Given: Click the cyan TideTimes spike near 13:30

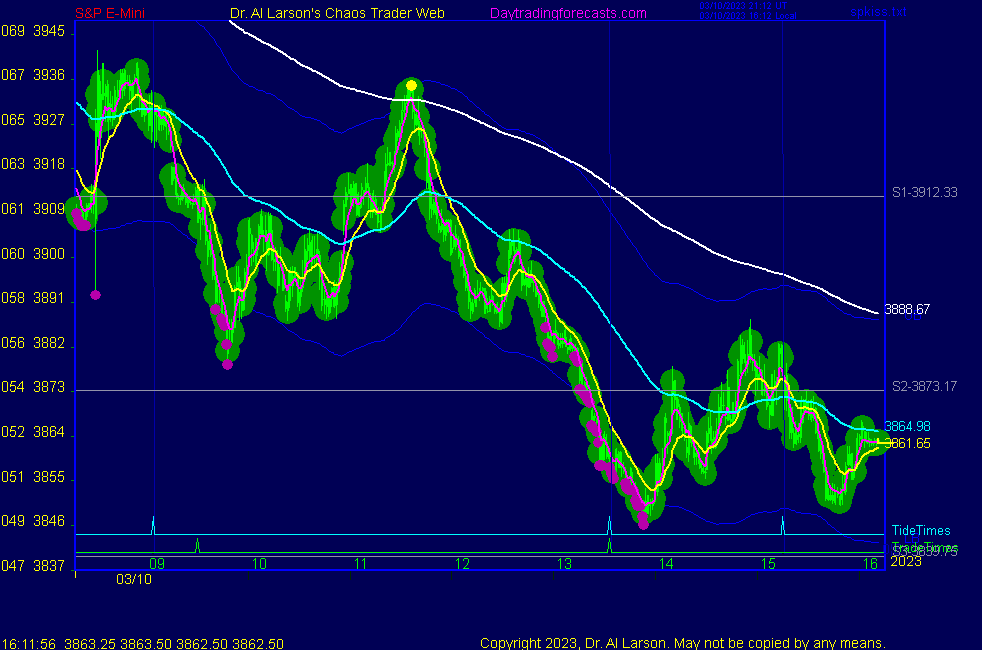Looking at the screenshot, I should (x=609, y=525).
